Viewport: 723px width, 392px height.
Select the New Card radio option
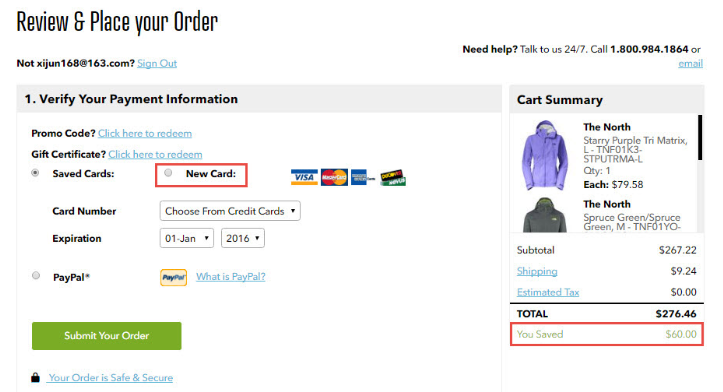(x=168, y=172)
